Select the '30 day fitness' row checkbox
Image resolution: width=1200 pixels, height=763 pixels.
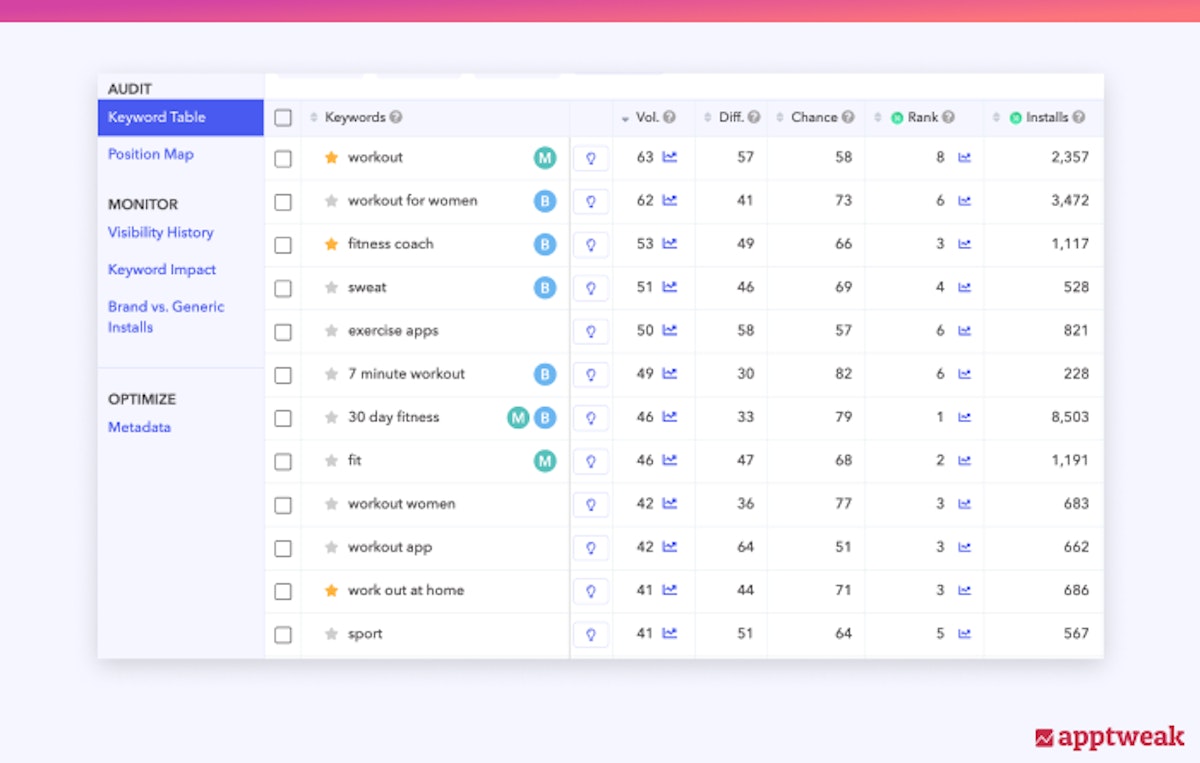[283, 418]
